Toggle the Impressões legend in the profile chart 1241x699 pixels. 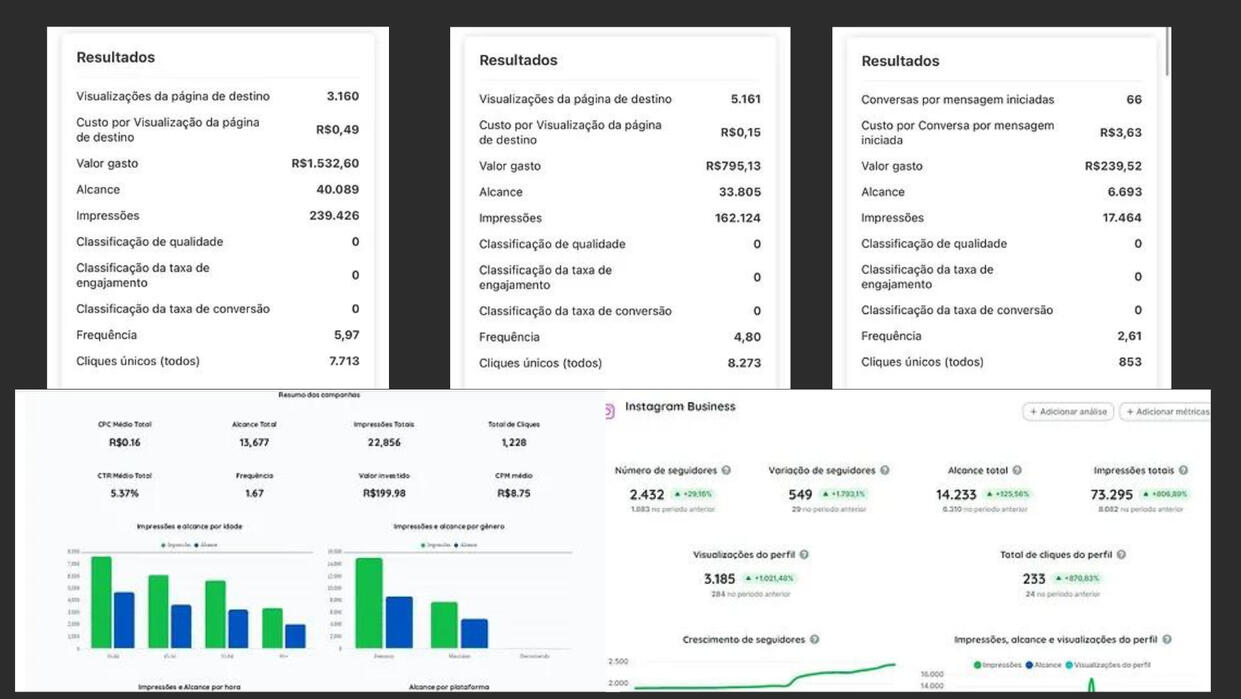(x=997, y=665)
